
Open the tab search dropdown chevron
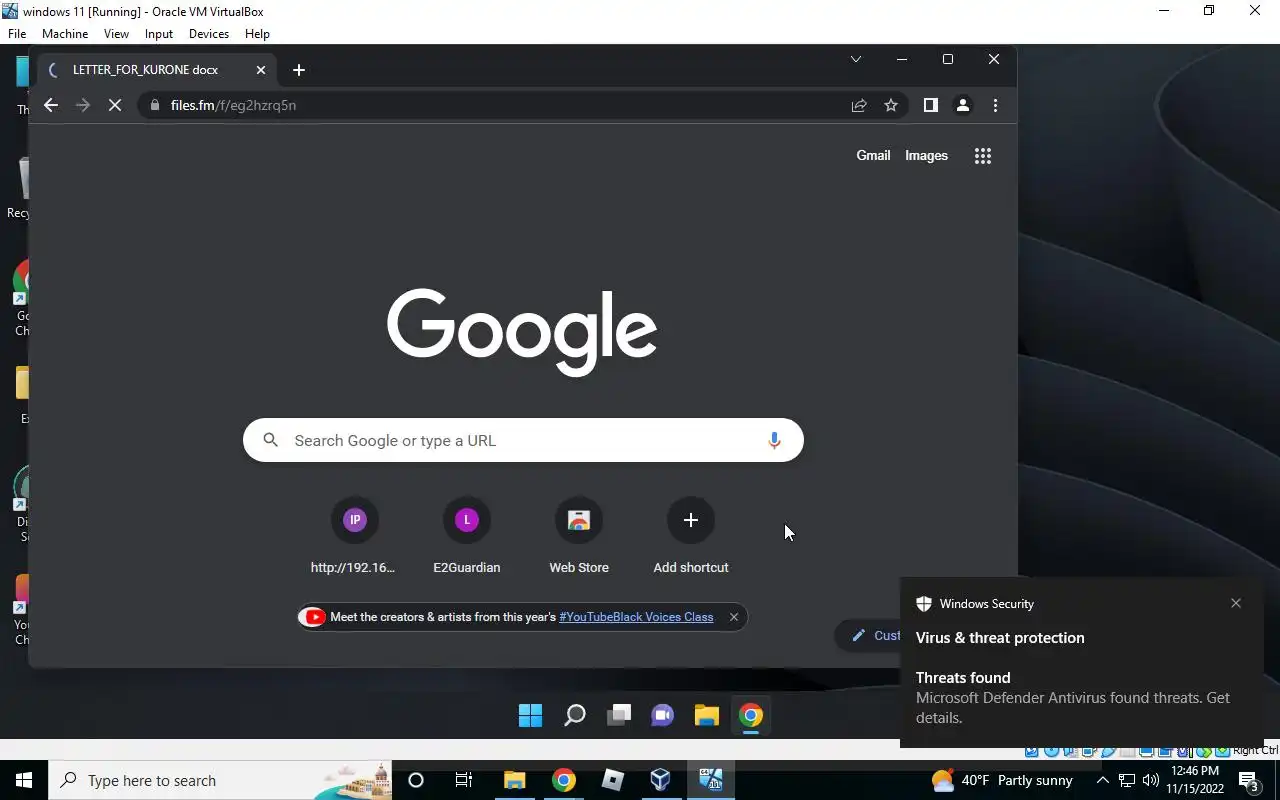pyautogui.click(x=856, y=59)
